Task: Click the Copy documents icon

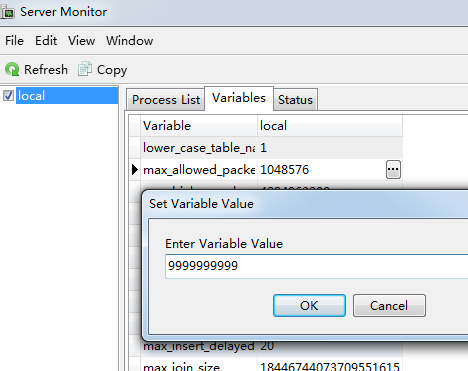Action: coord(85,69)
